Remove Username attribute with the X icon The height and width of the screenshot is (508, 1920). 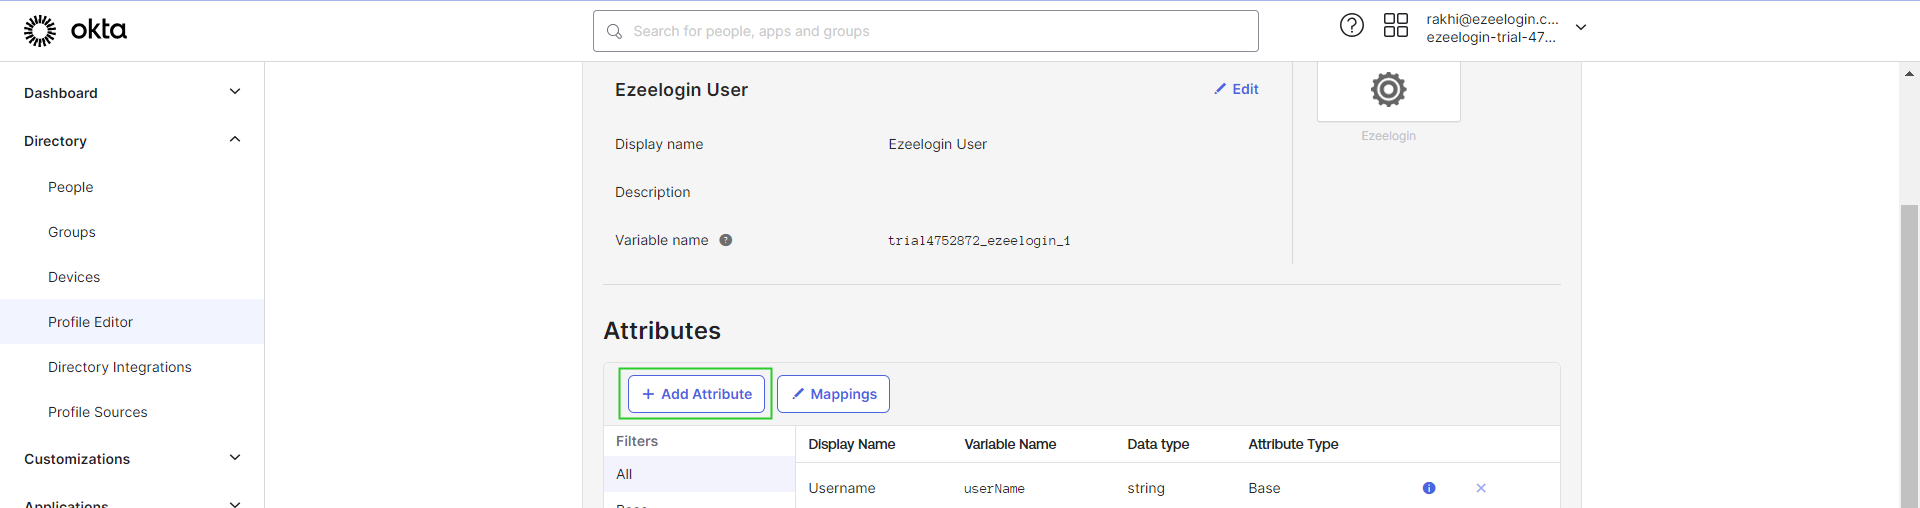(1481, 488)
